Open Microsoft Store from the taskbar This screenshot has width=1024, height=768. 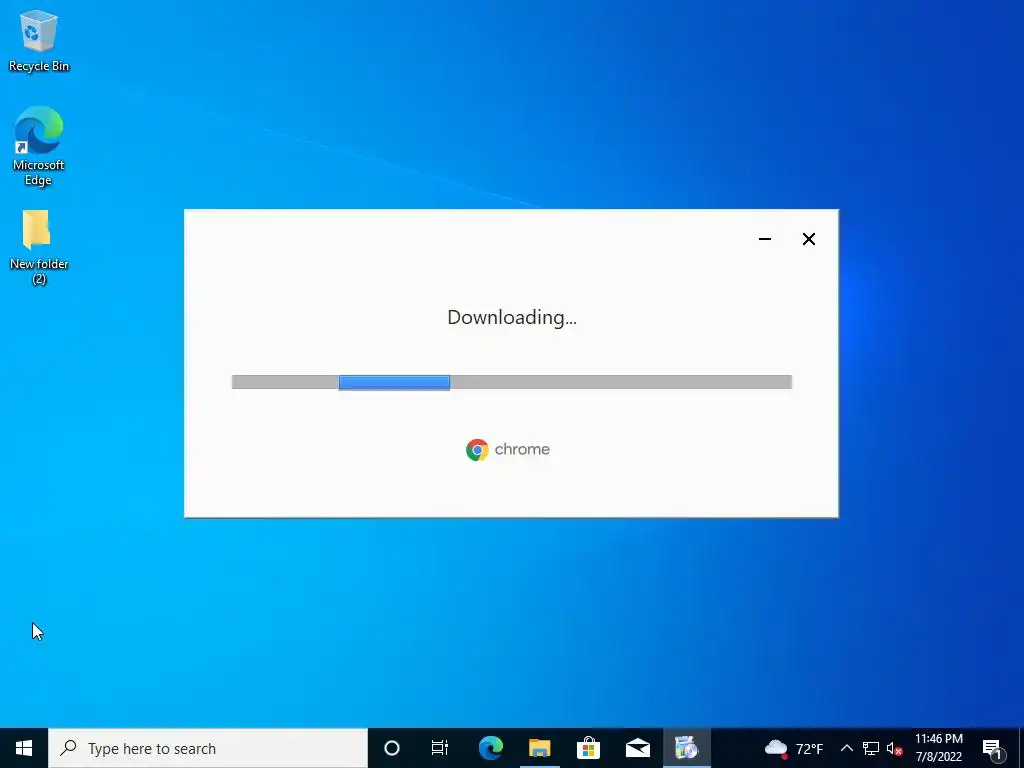click(x=588, y=748)
